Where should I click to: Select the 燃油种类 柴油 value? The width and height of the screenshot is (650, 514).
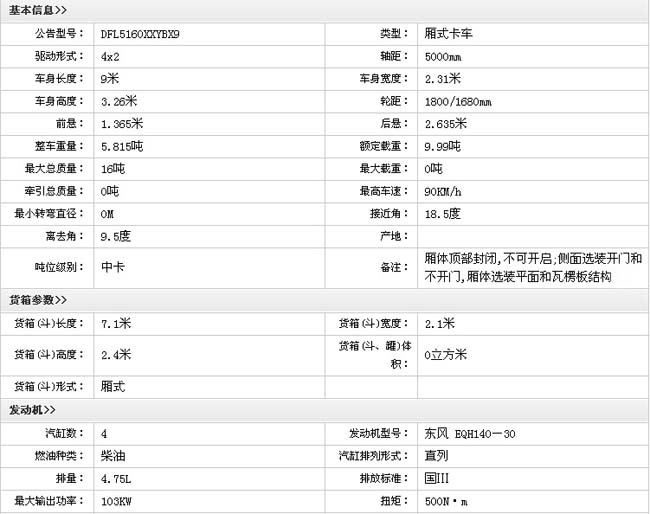[113, 456]
